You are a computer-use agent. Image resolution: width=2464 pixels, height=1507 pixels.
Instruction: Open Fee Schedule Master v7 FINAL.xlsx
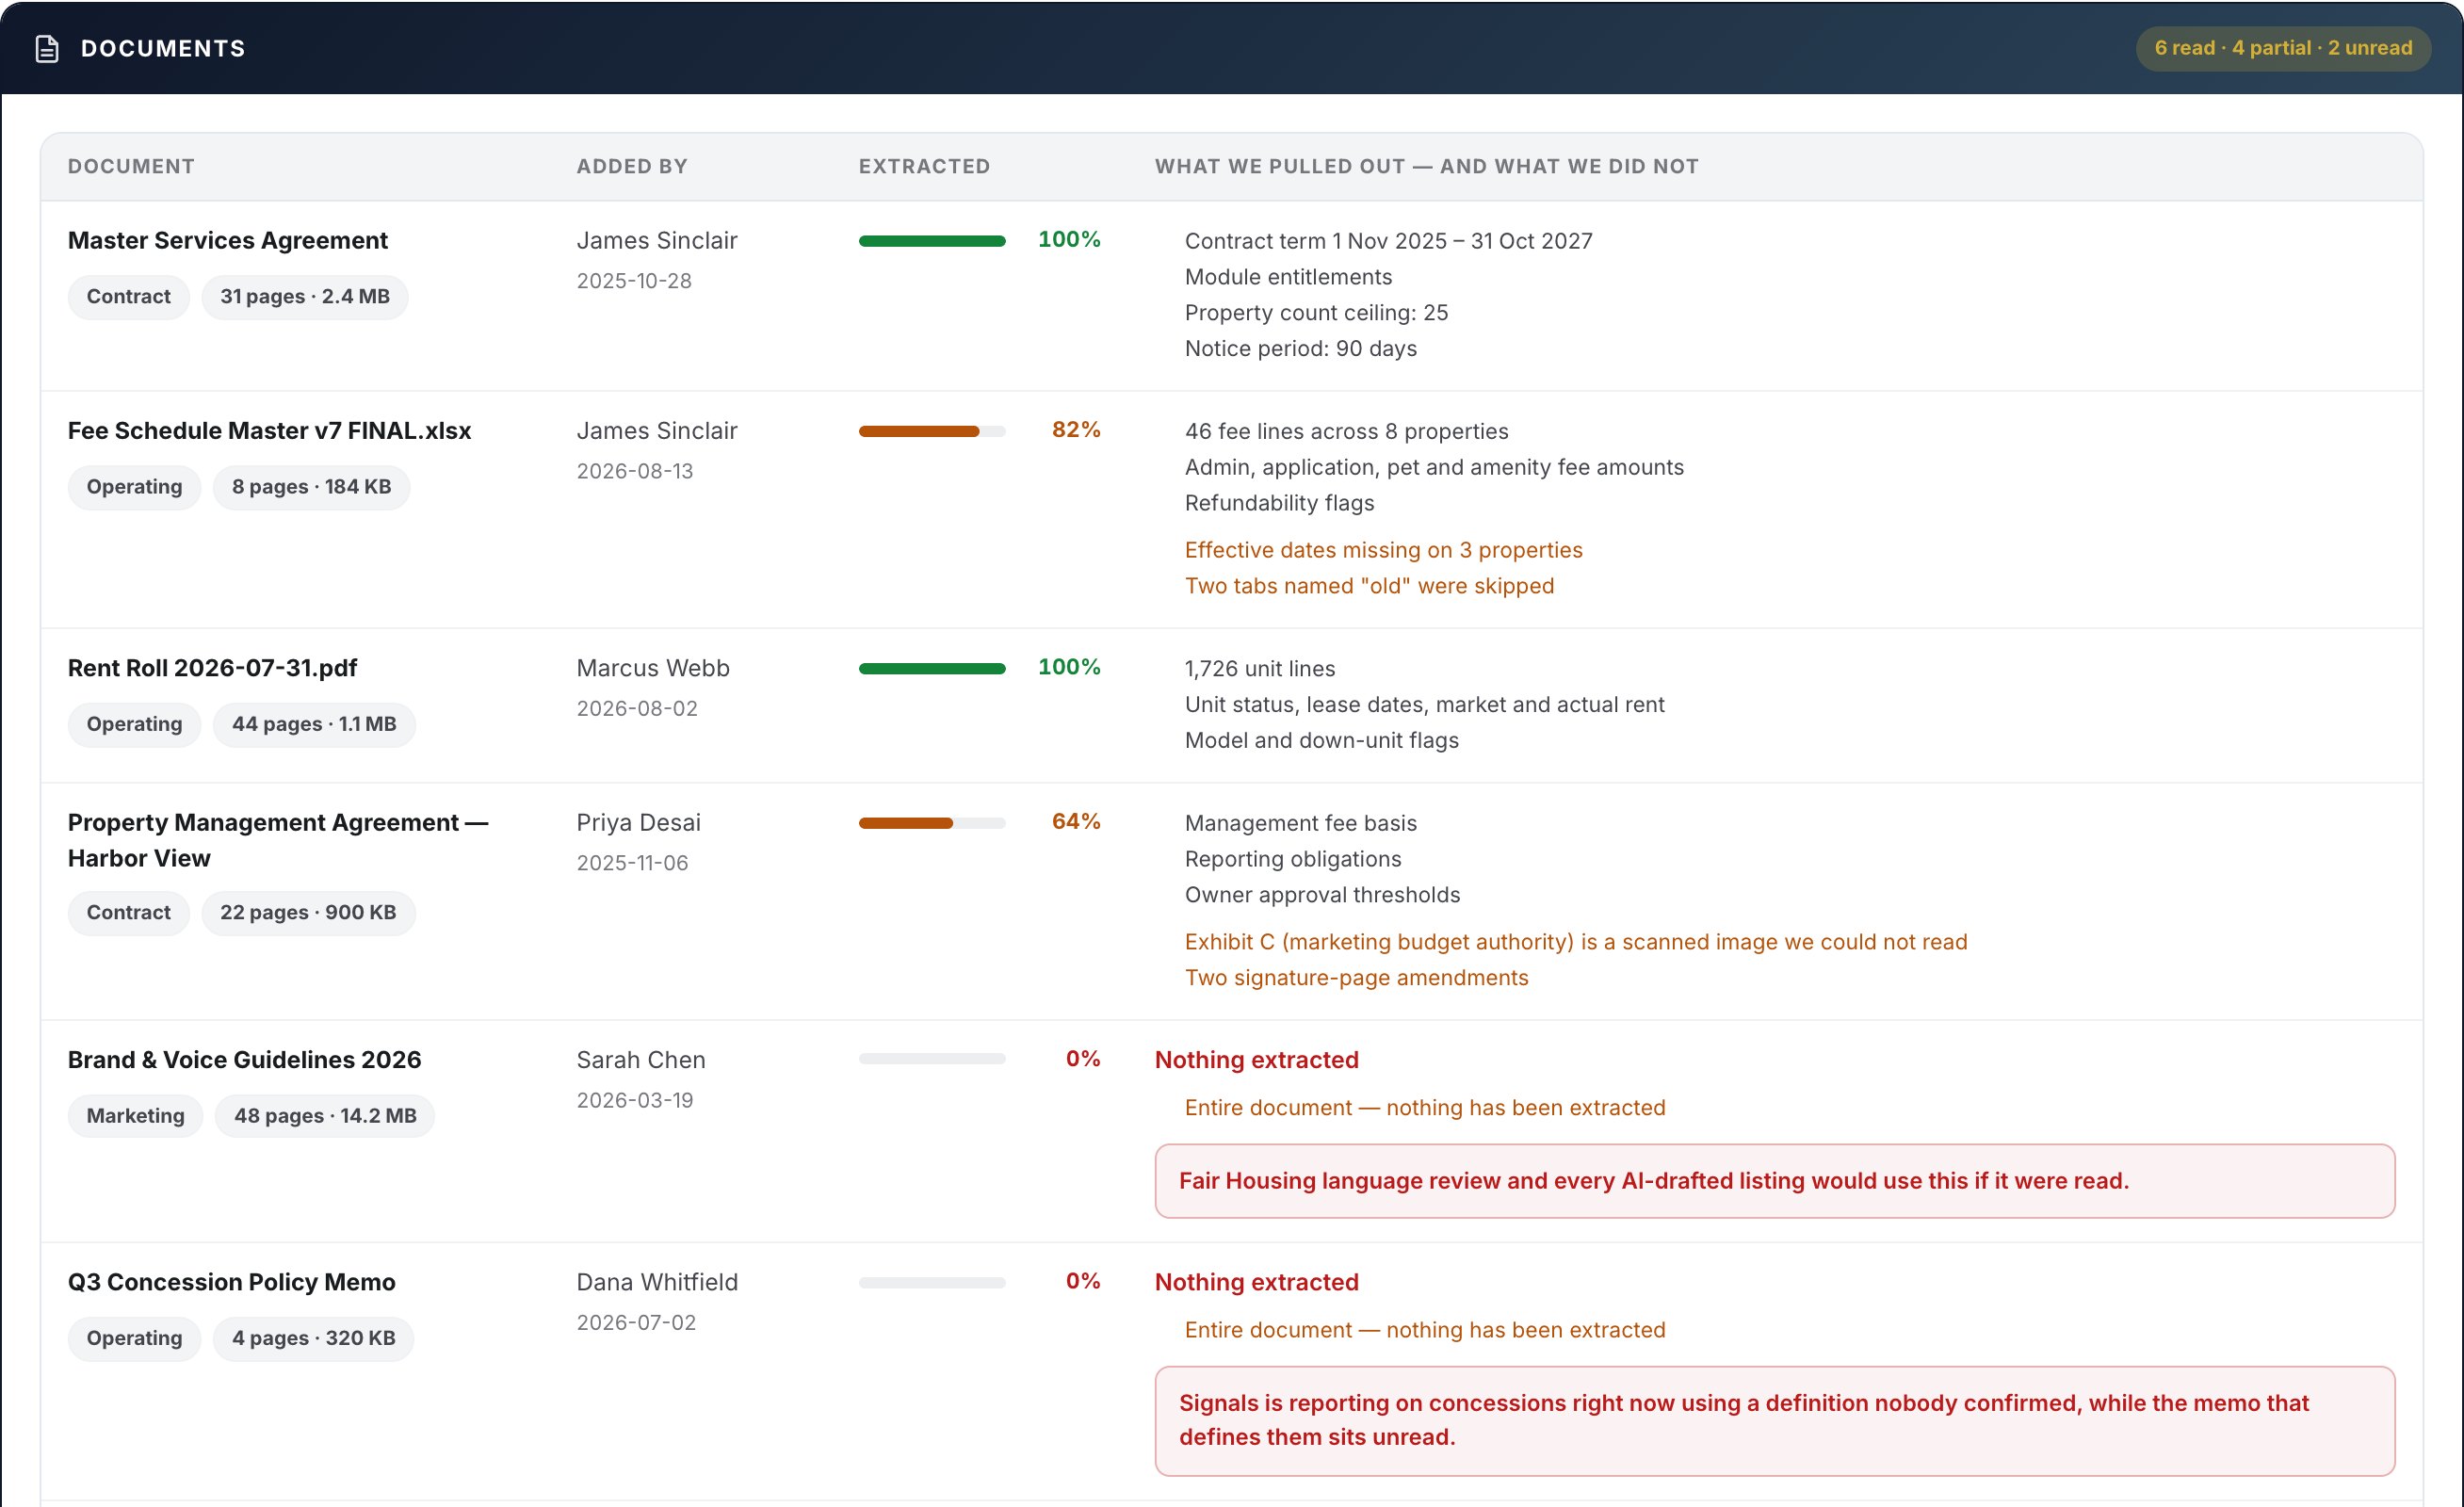tap(269, 430)
